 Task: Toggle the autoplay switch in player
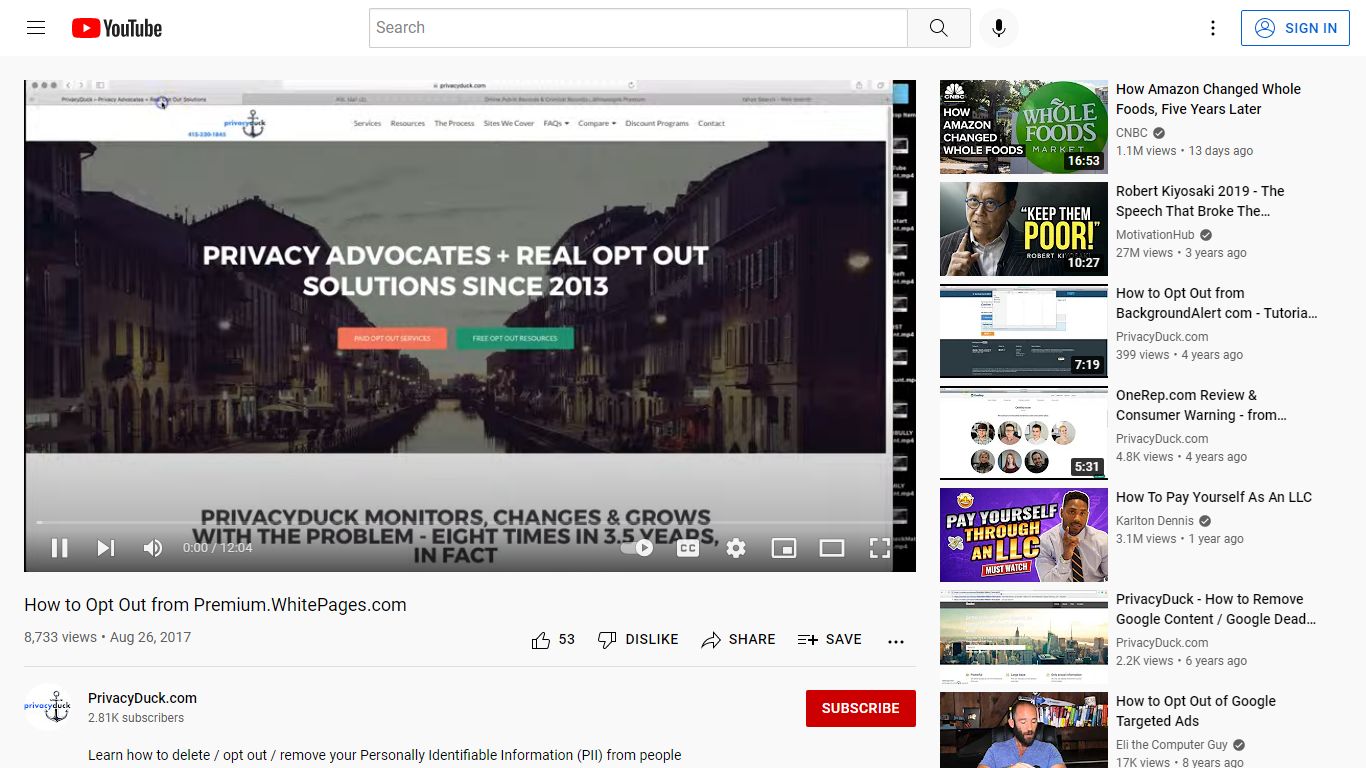pos(637,547)
